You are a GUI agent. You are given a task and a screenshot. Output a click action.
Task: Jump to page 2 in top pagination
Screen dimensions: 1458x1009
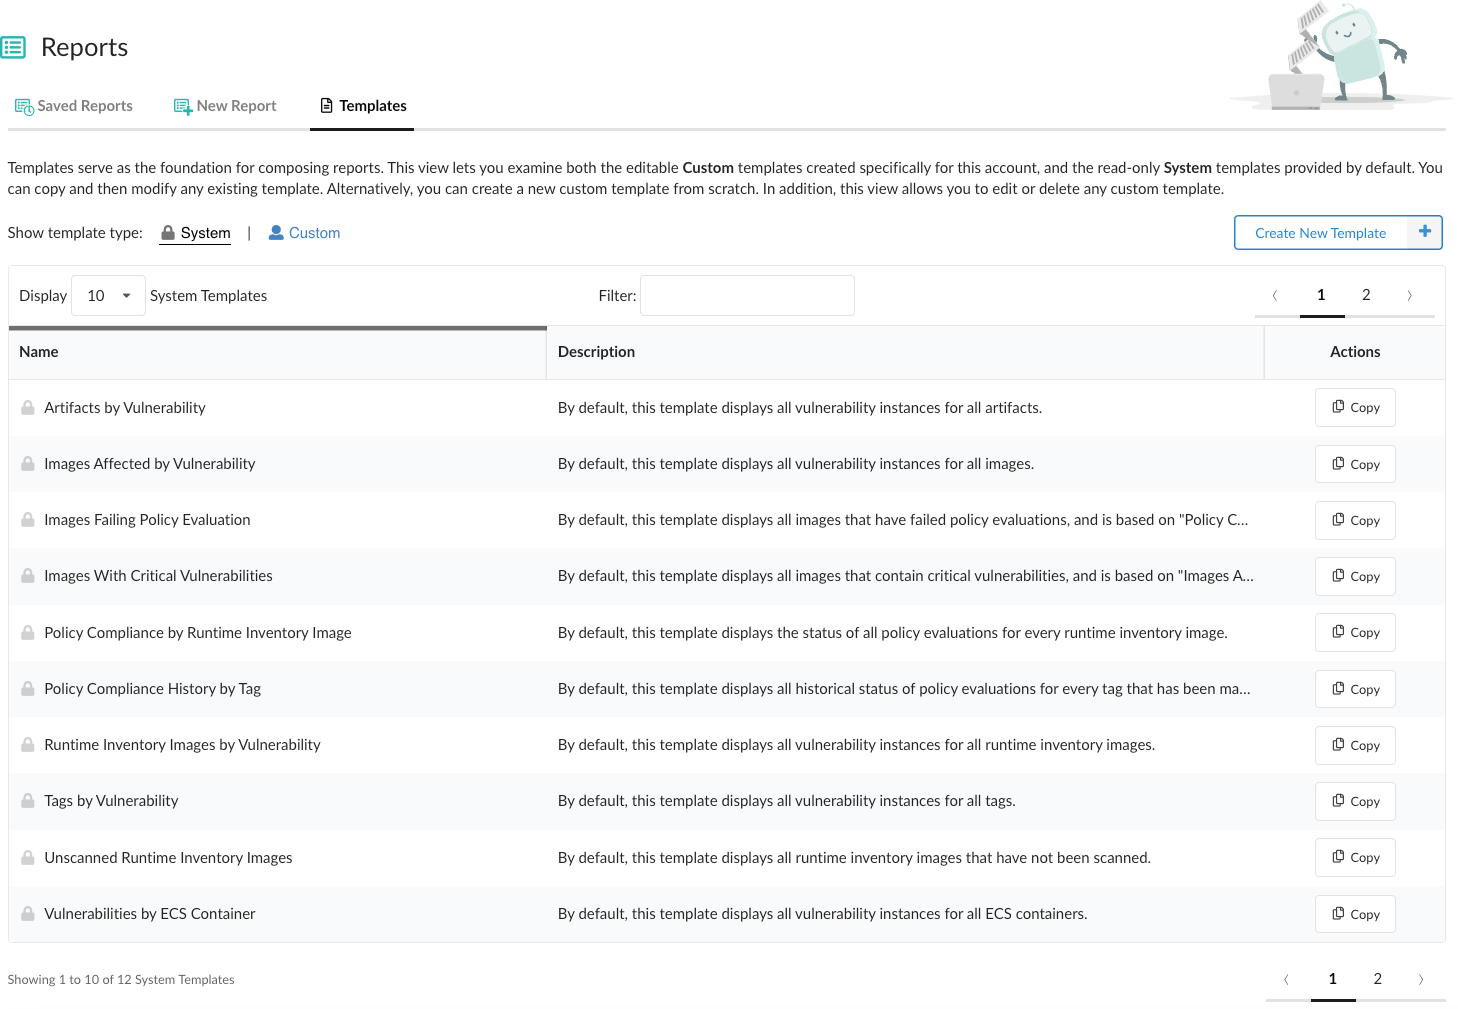(x=1366, y=295)
